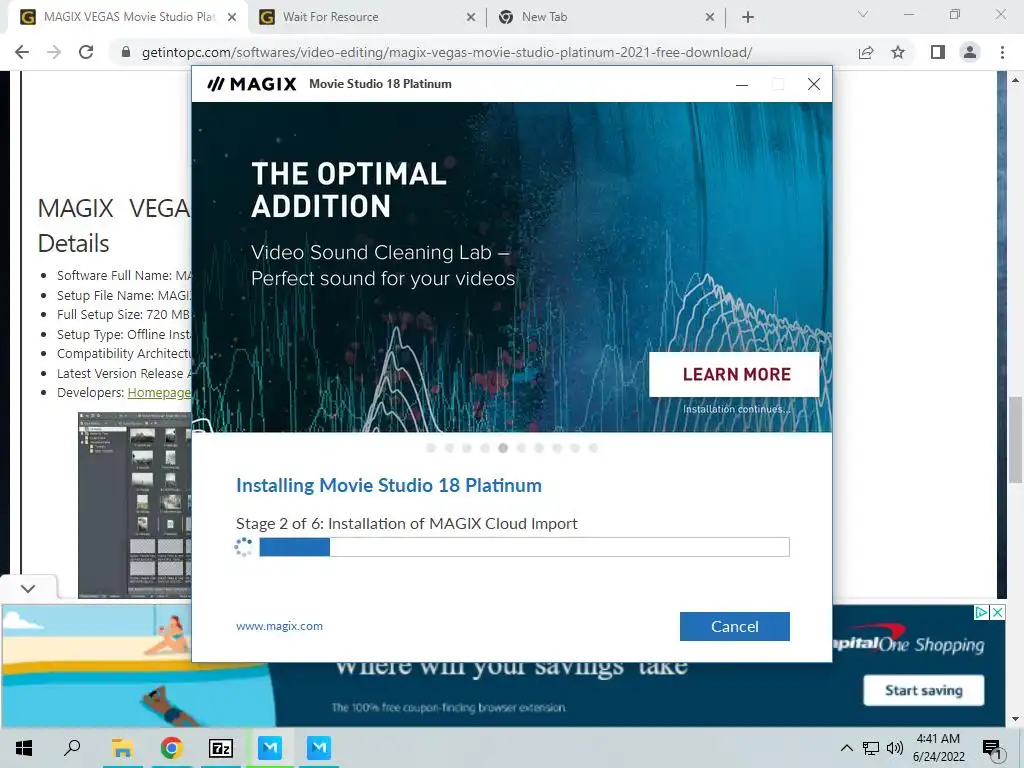
Task: Click the AdChoices triangle icon
Action: tap(981, 613)
